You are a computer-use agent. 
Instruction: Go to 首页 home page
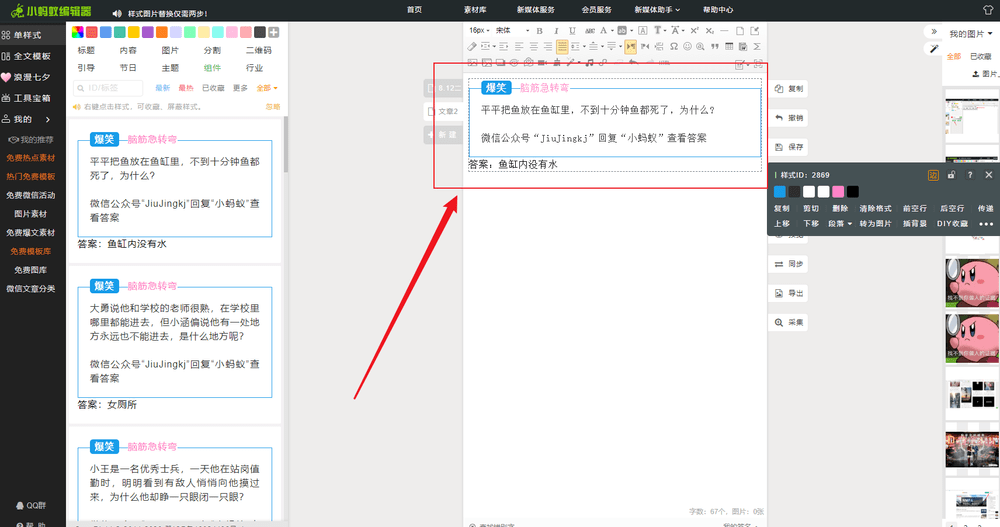click(x=415, y=10)
